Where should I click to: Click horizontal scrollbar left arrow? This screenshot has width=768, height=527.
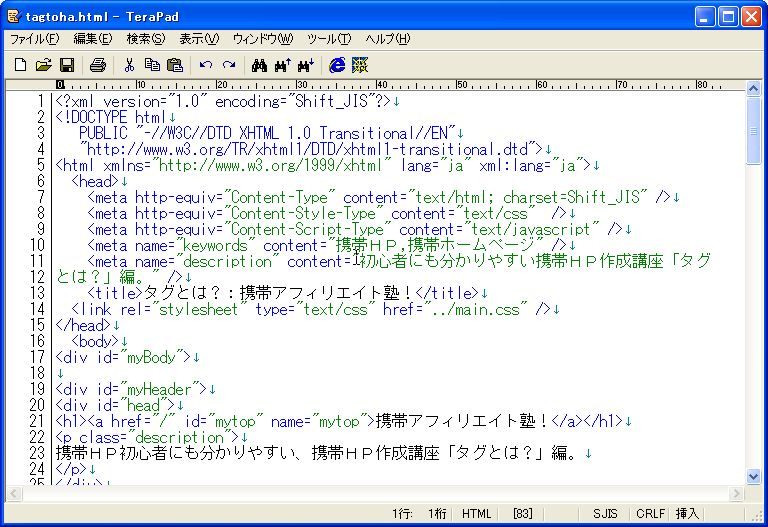point(14,493)
